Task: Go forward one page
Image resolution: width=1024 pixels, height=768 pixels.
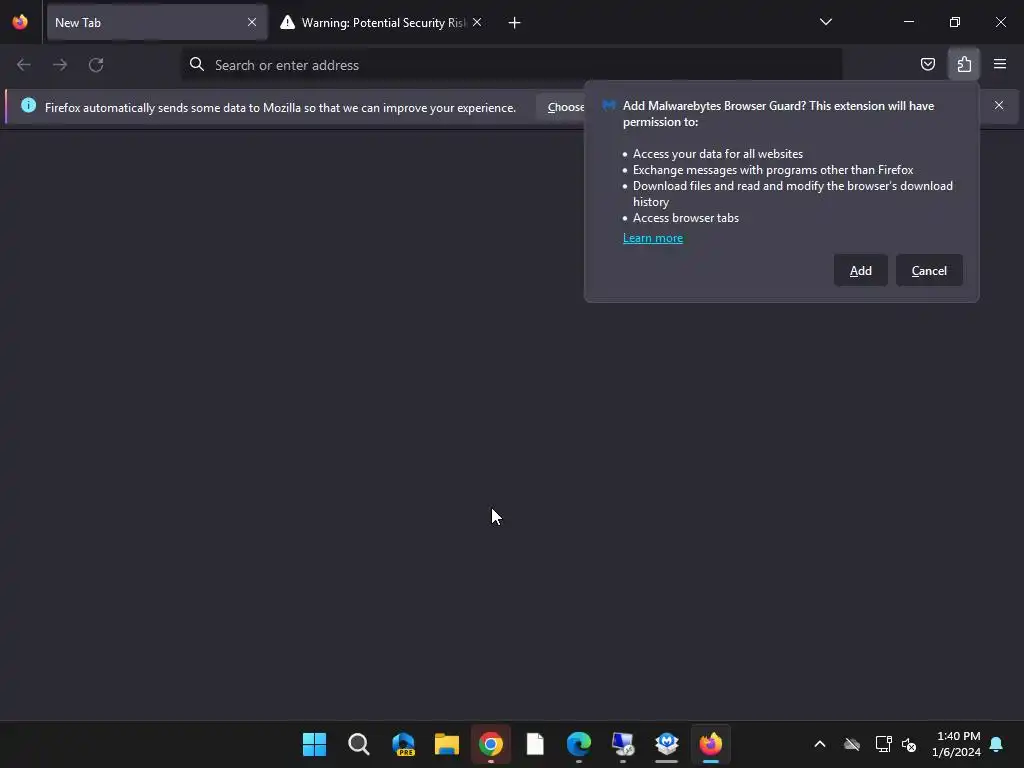Action: pos(59,65)
